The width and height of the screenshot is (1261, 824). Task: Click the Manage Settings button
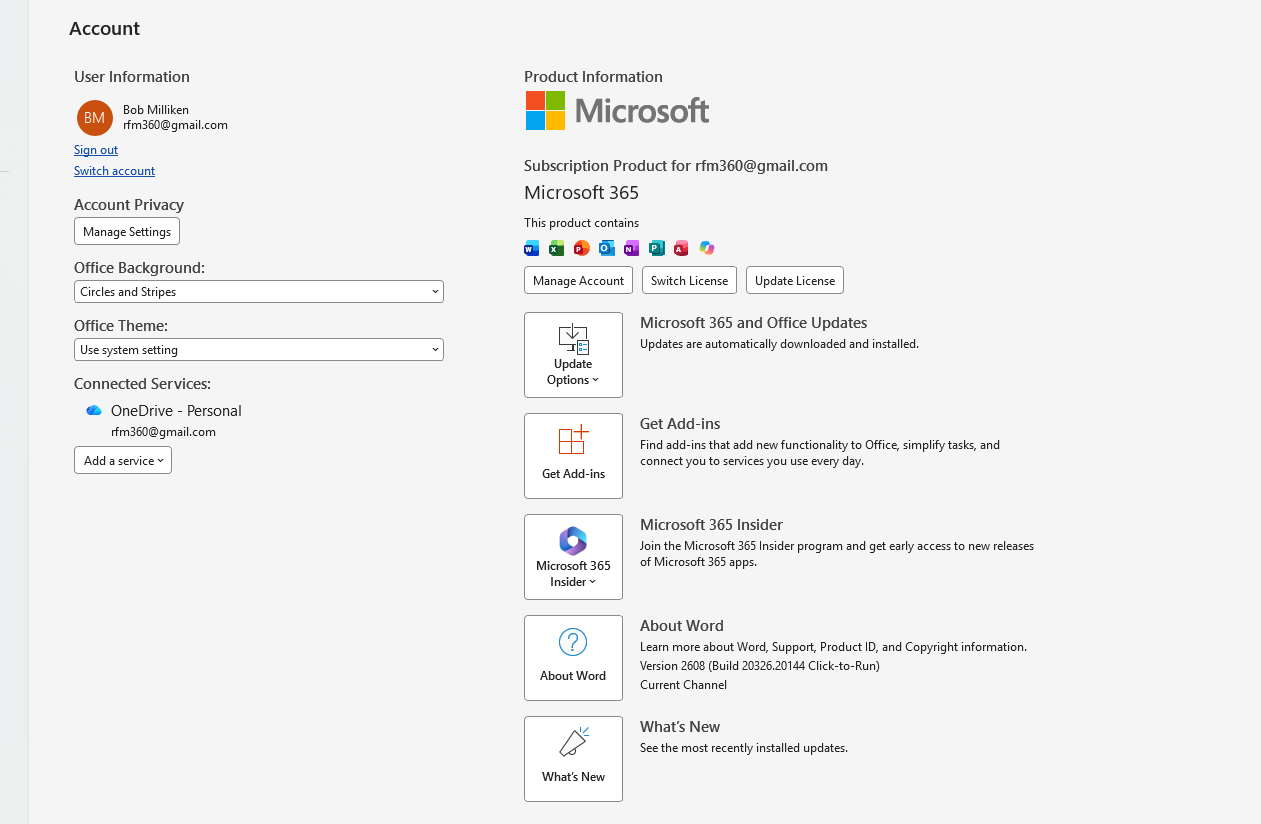coord(127,231)
